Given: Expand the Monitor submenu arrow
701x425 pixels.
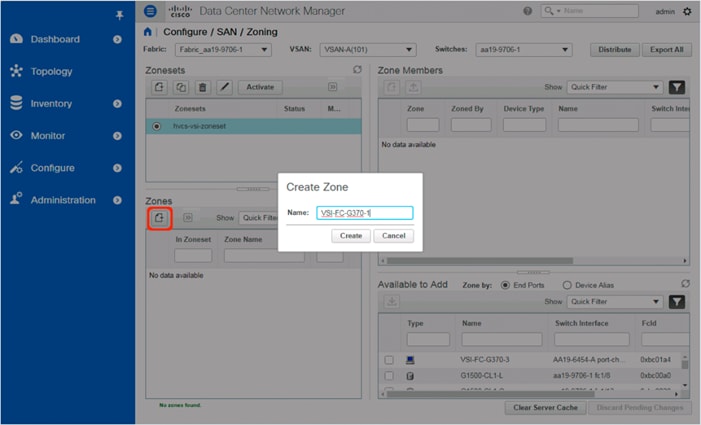Looking at the screenshot, I should tap(117, 136).
